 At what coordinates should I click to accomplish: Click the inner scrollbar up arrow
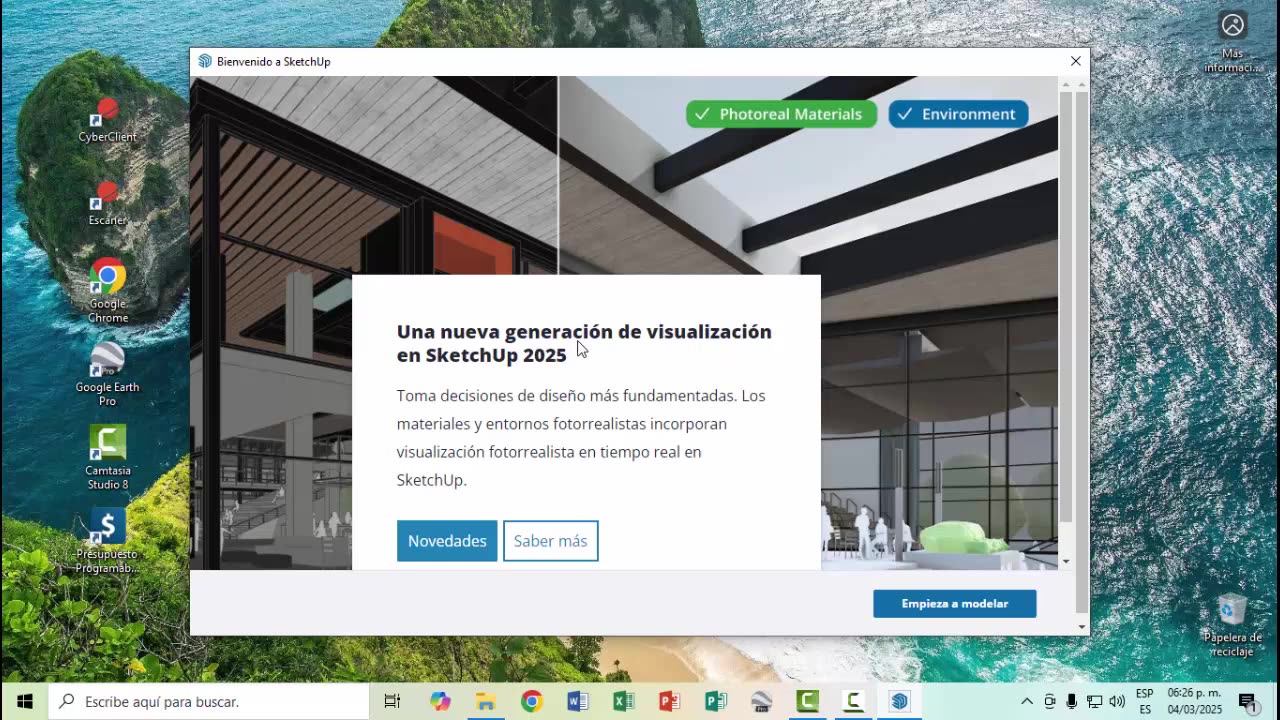point(1066,84)
